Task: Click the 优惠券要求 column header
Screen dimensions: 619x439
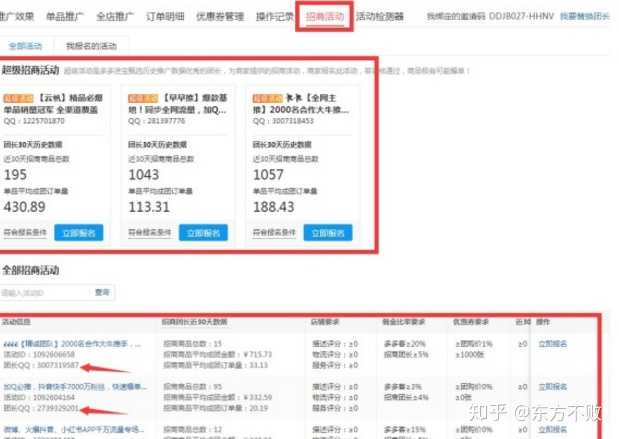Action: coord(471,322)
